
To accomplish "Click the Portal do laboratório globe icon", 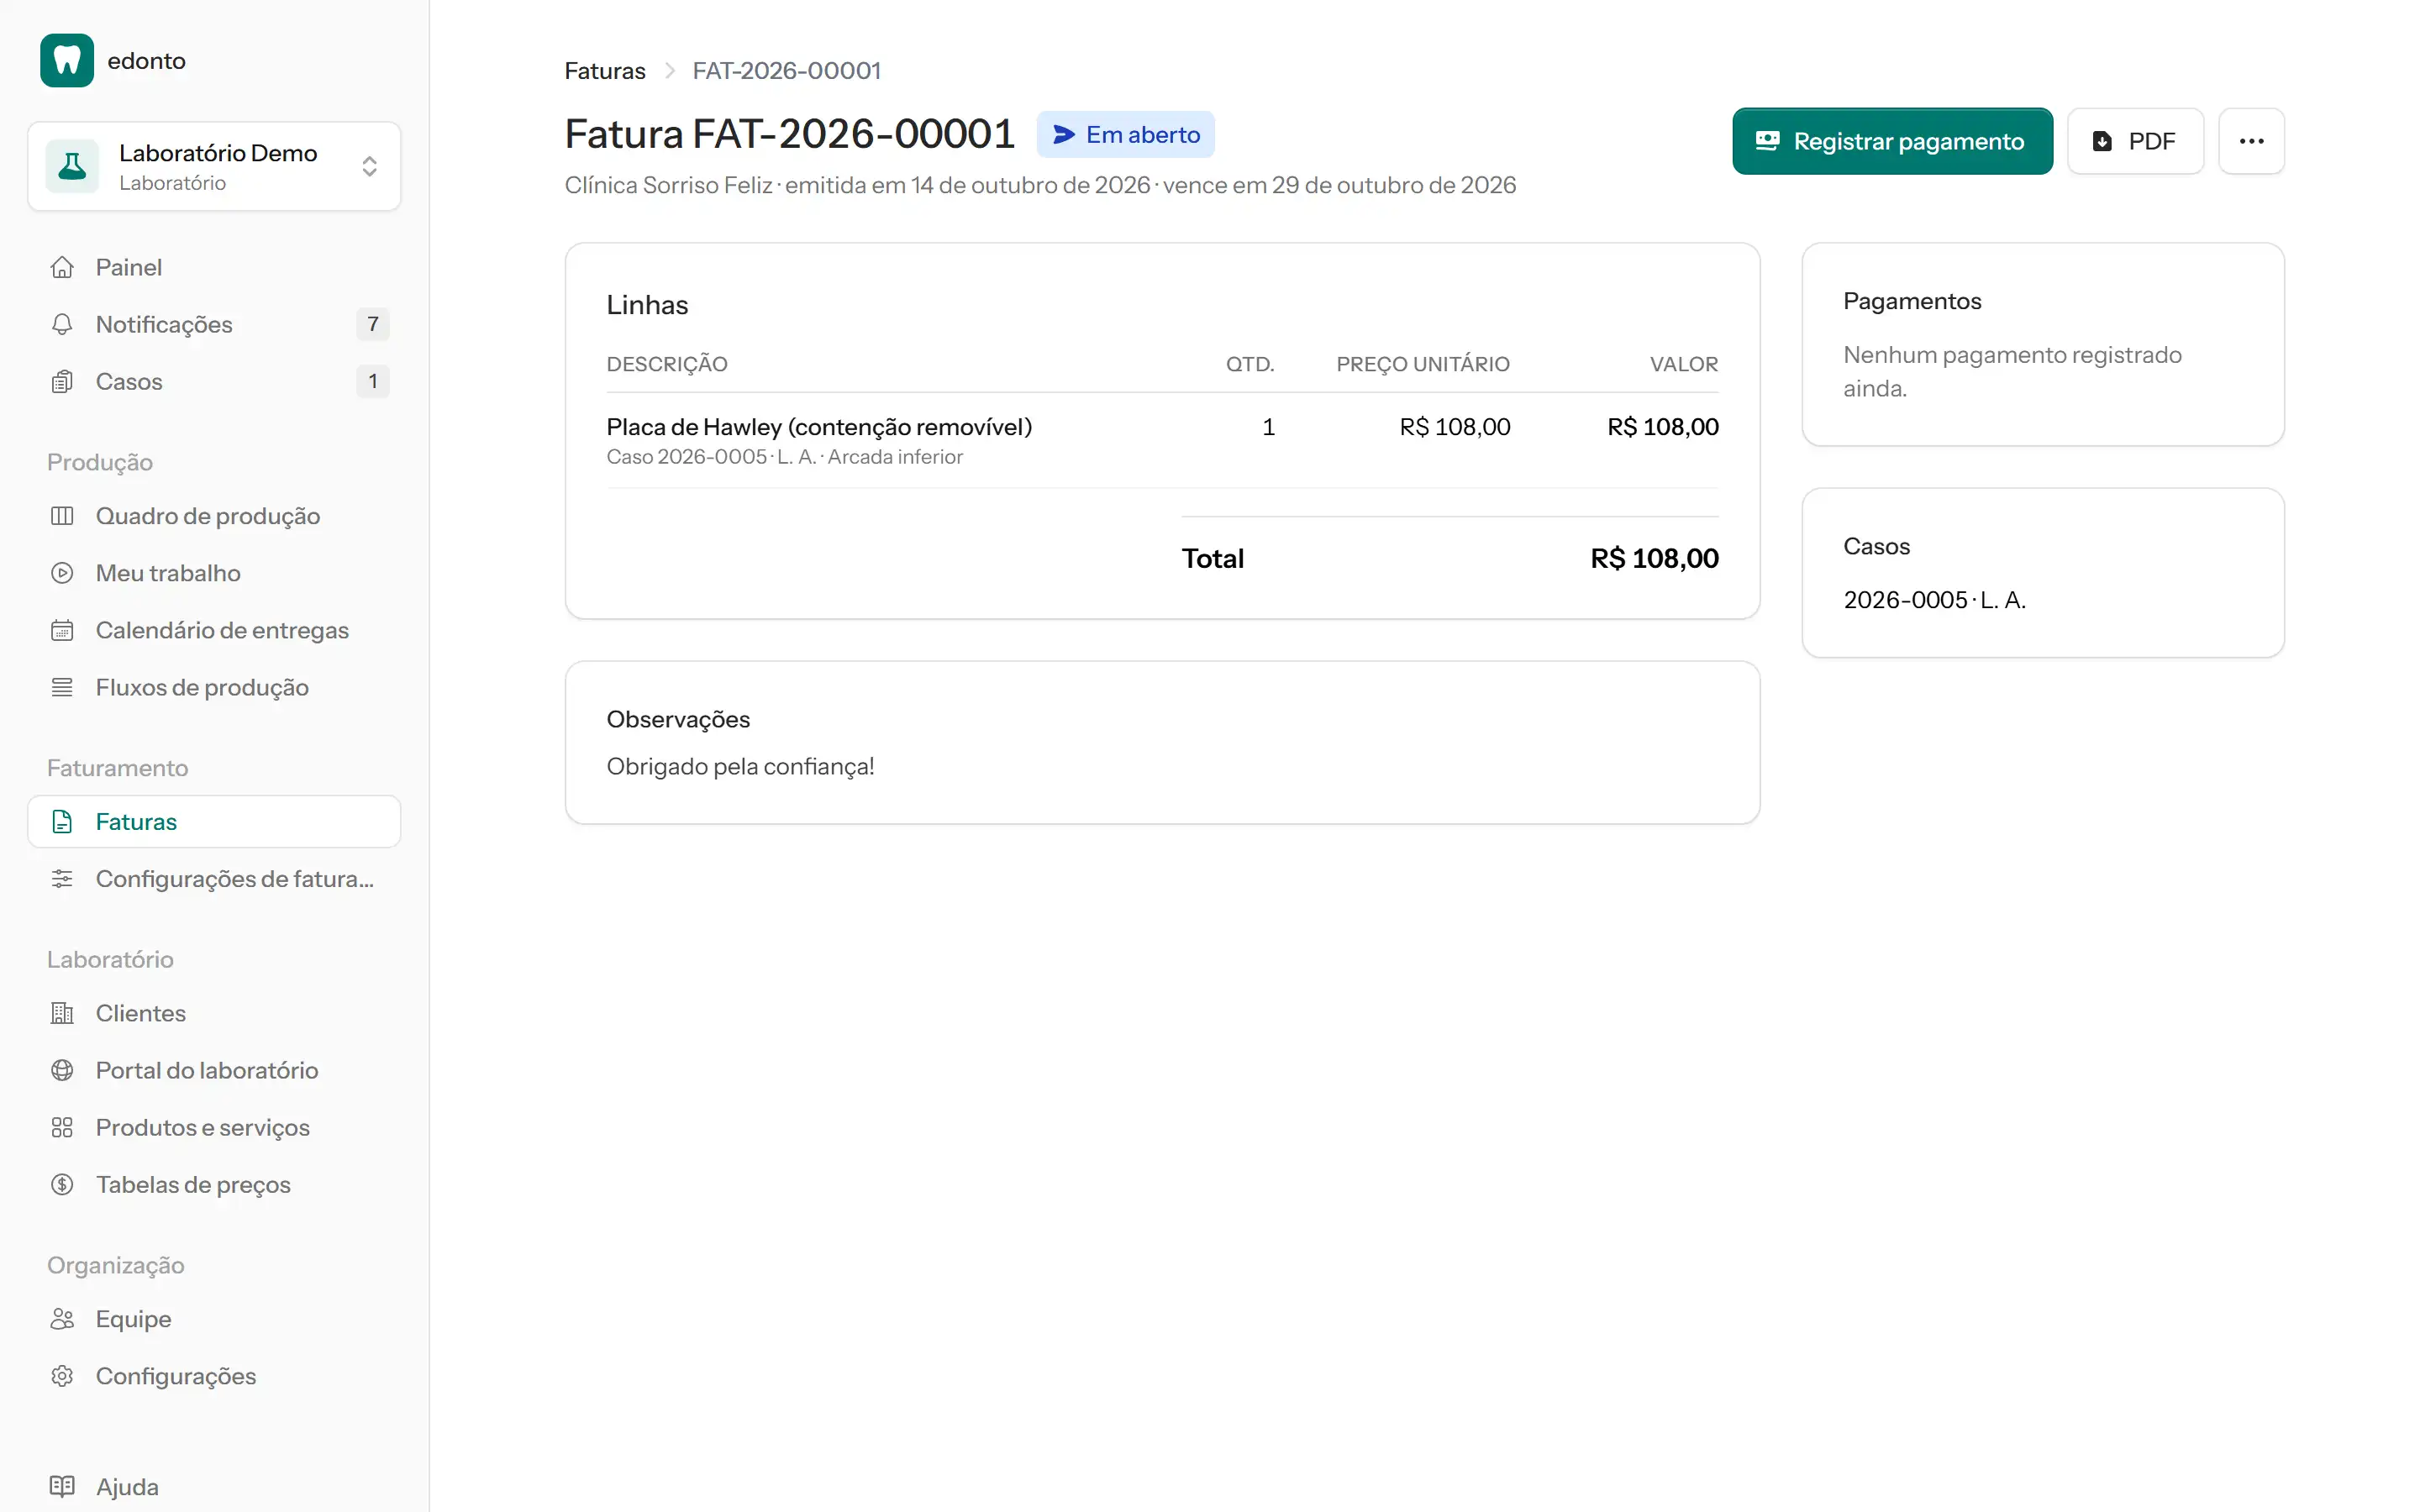I will pos(62,1070).
